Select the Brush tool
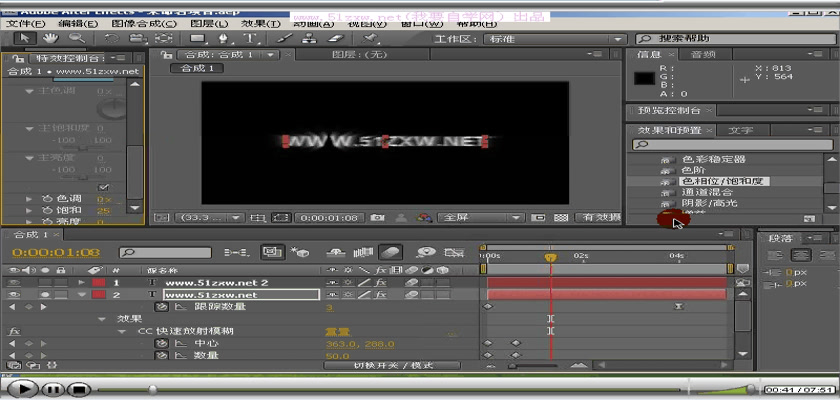Viewport: 840px width, 400px height. pos(285,39)
